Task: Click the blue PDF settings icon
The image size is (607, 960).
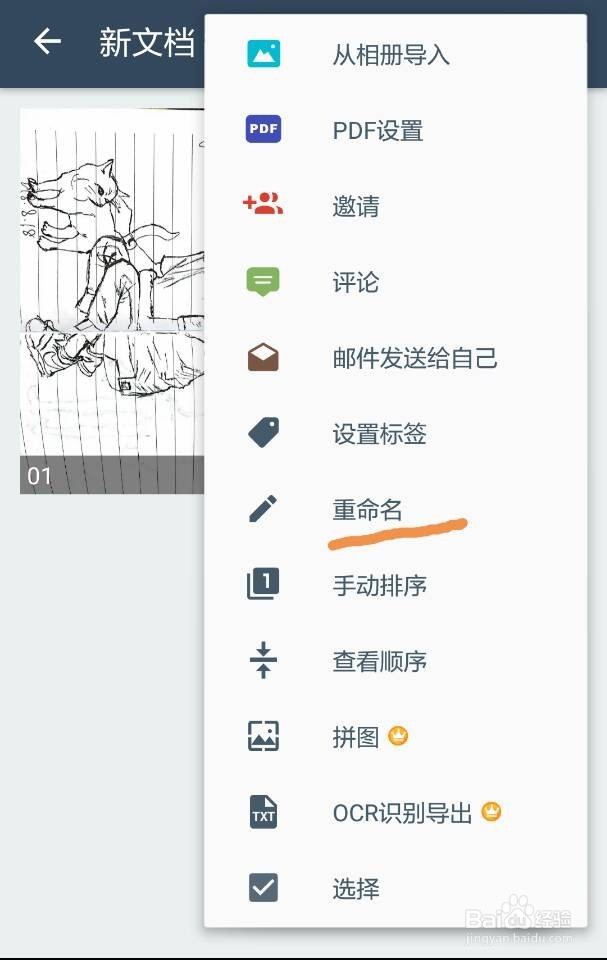Action: (x=263, y=129)
